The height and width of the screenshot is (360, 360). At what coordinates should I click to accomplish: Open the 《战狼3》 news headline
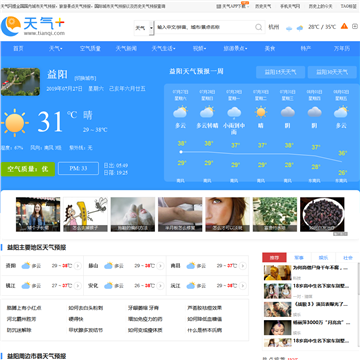click(321, 304)
